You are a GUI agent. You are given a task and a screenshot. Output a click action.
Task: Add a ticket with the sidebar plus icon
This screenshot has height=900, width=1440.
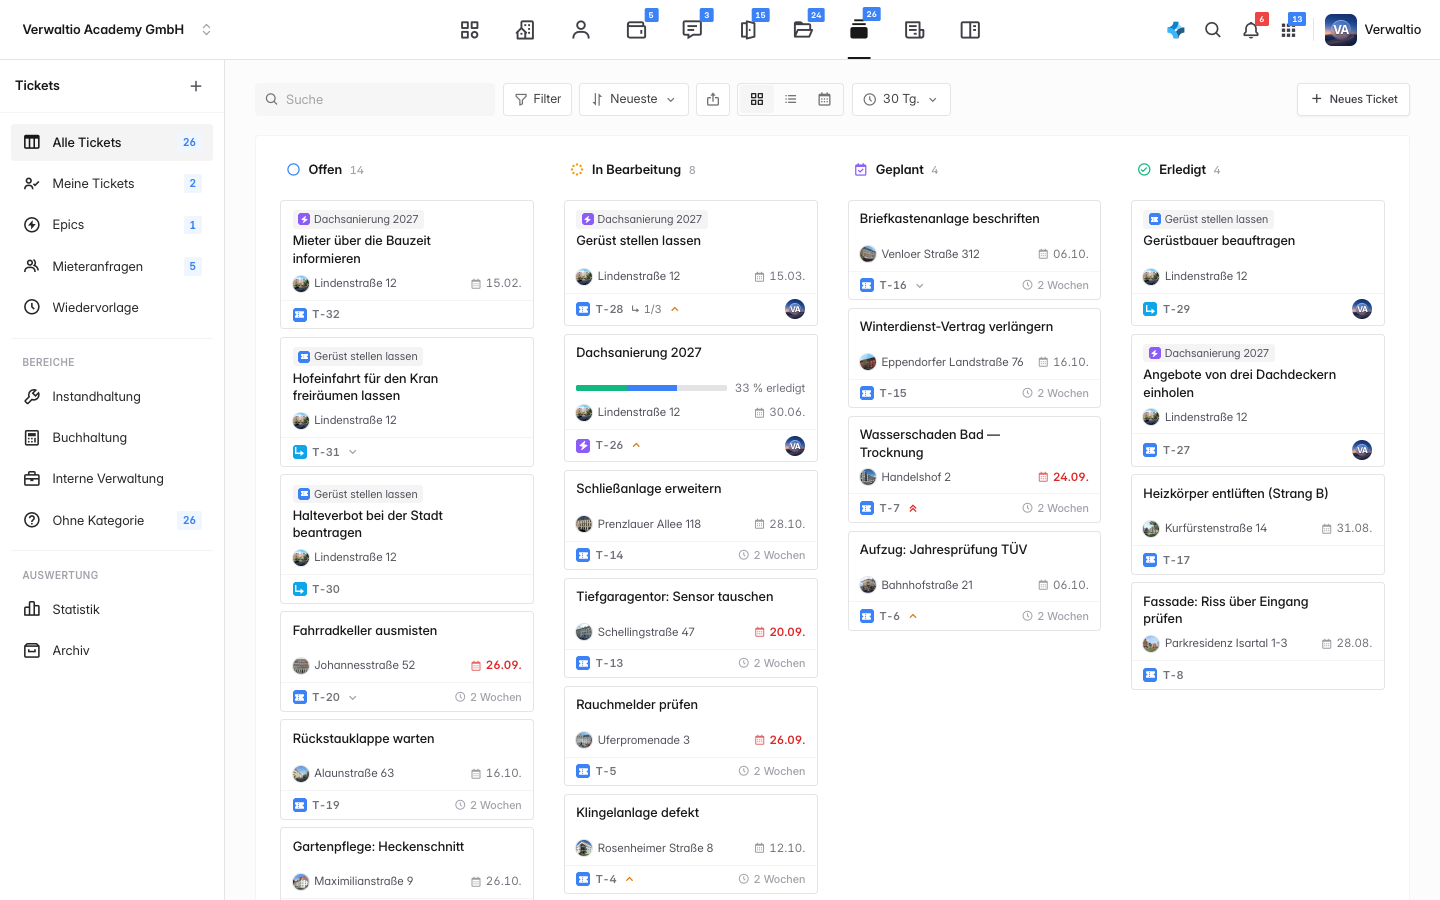click(196, 86)
